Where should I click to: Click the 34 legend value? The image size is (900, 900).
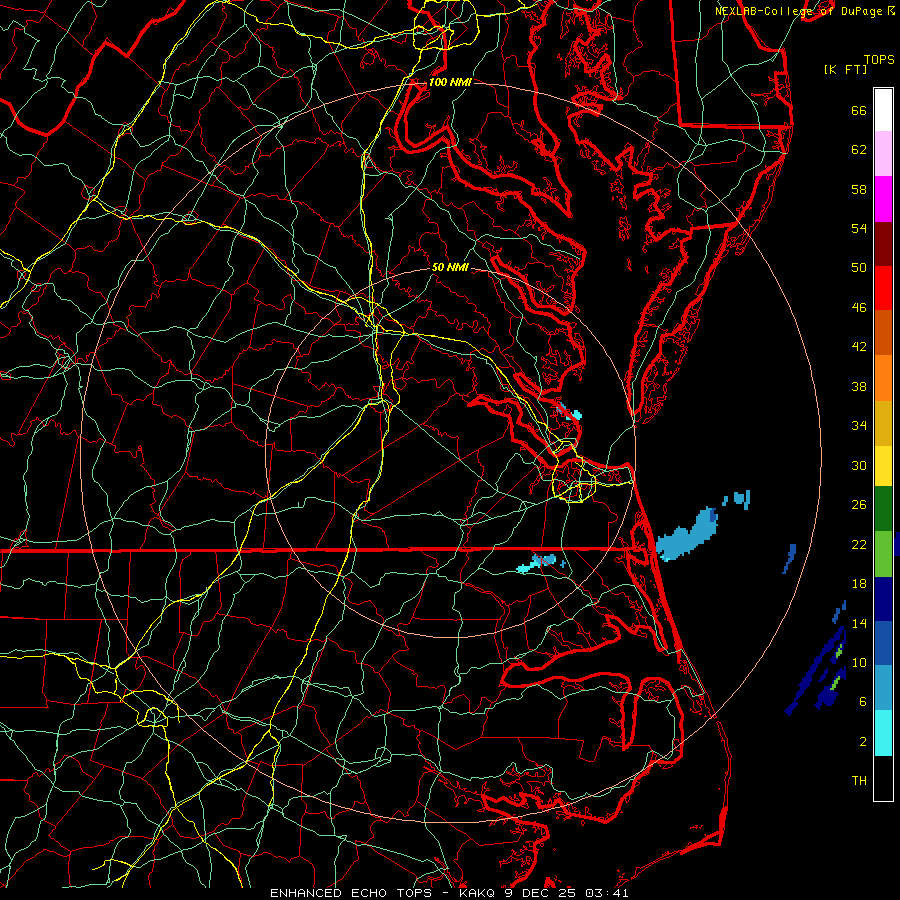859,426
